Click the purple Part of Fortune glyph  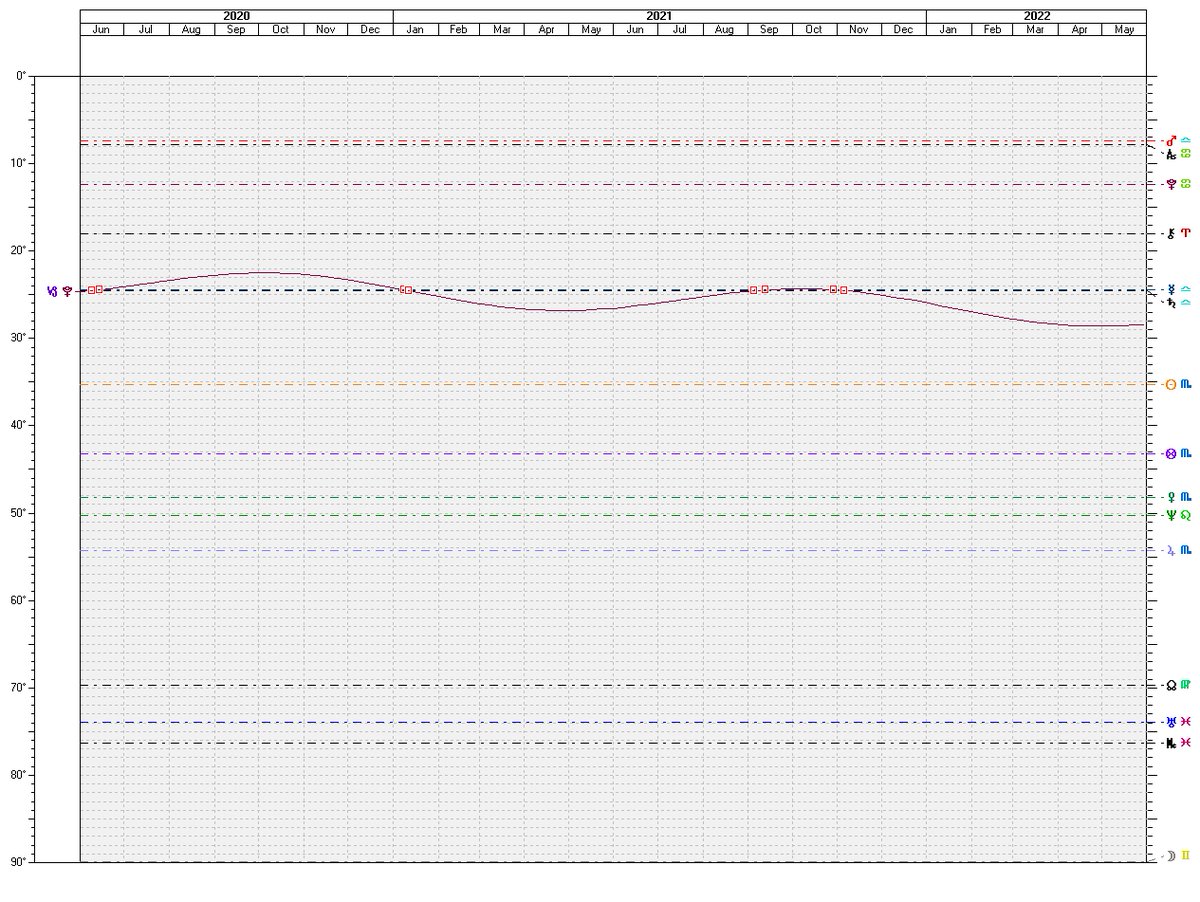click(1171, 453)
